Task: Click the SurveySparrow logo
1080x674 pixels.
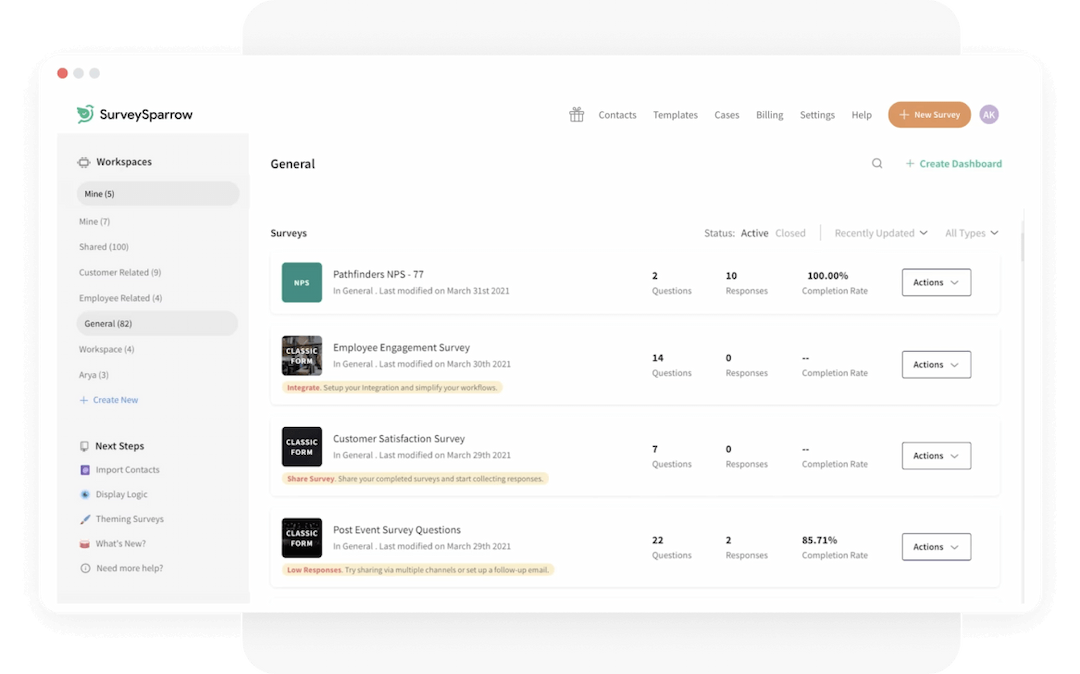Action: 135,115
